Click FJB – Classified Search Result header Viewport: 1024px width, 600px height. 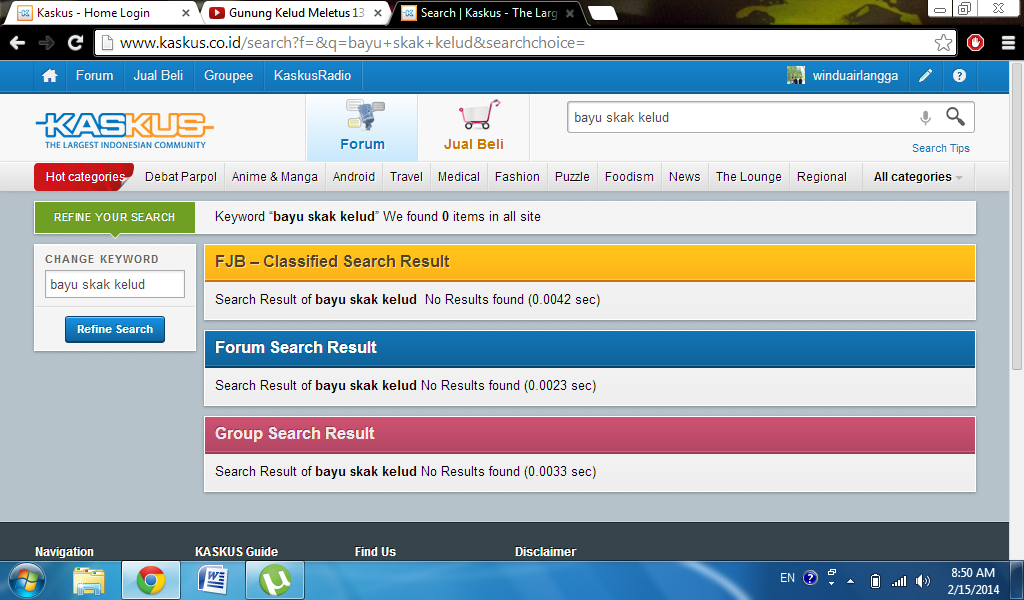(590, 262)
